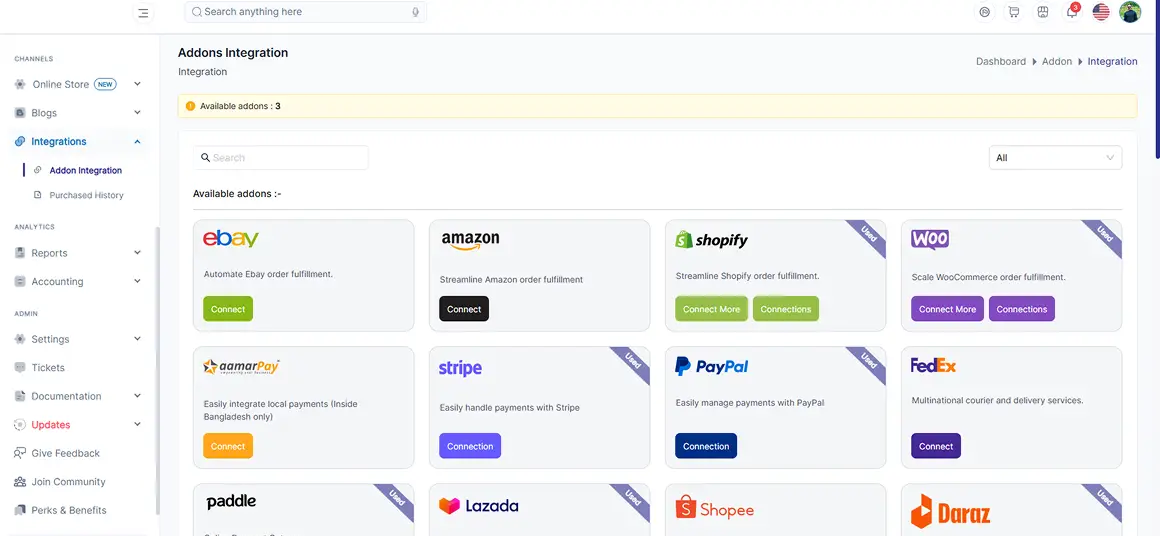
Task: Click Connect More on WooCommerce card
Action: coord(948,309)
